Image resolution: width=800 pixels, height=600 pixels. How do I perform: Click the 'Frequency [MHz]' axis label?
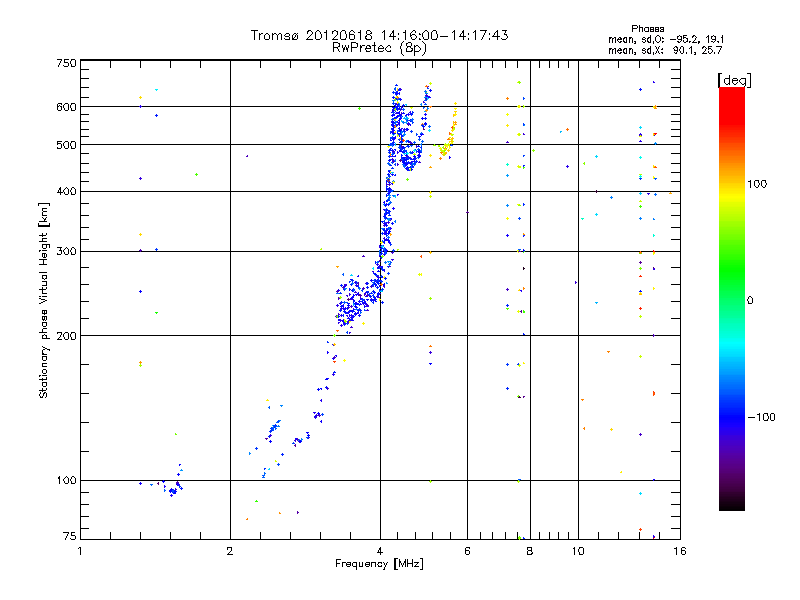point(379,564)
